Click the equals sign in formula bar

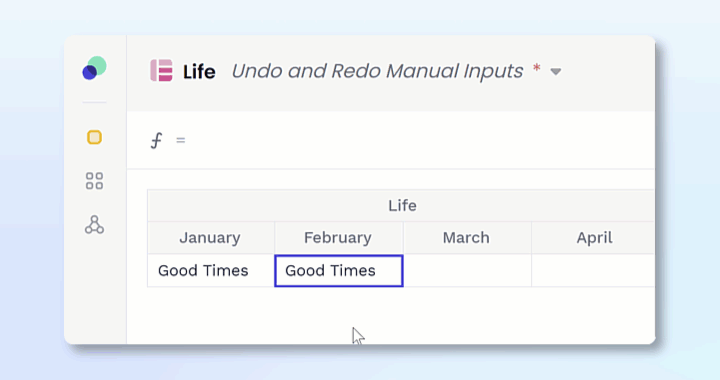[x=180, y=140]
